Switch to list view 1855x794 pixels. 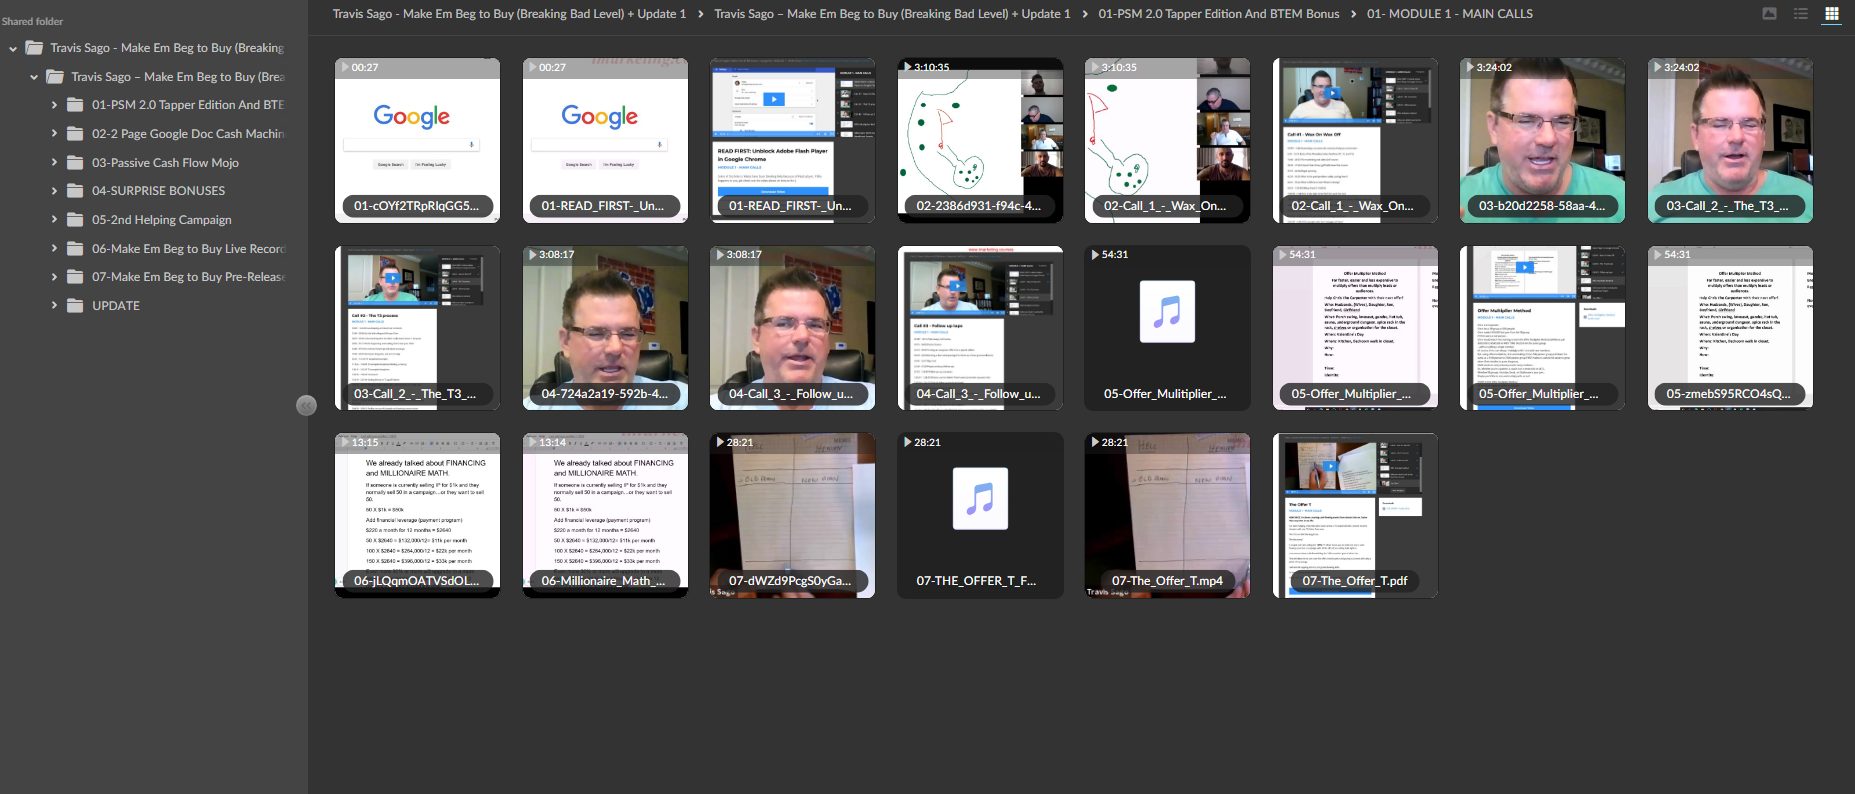(x=1800, y=14)
